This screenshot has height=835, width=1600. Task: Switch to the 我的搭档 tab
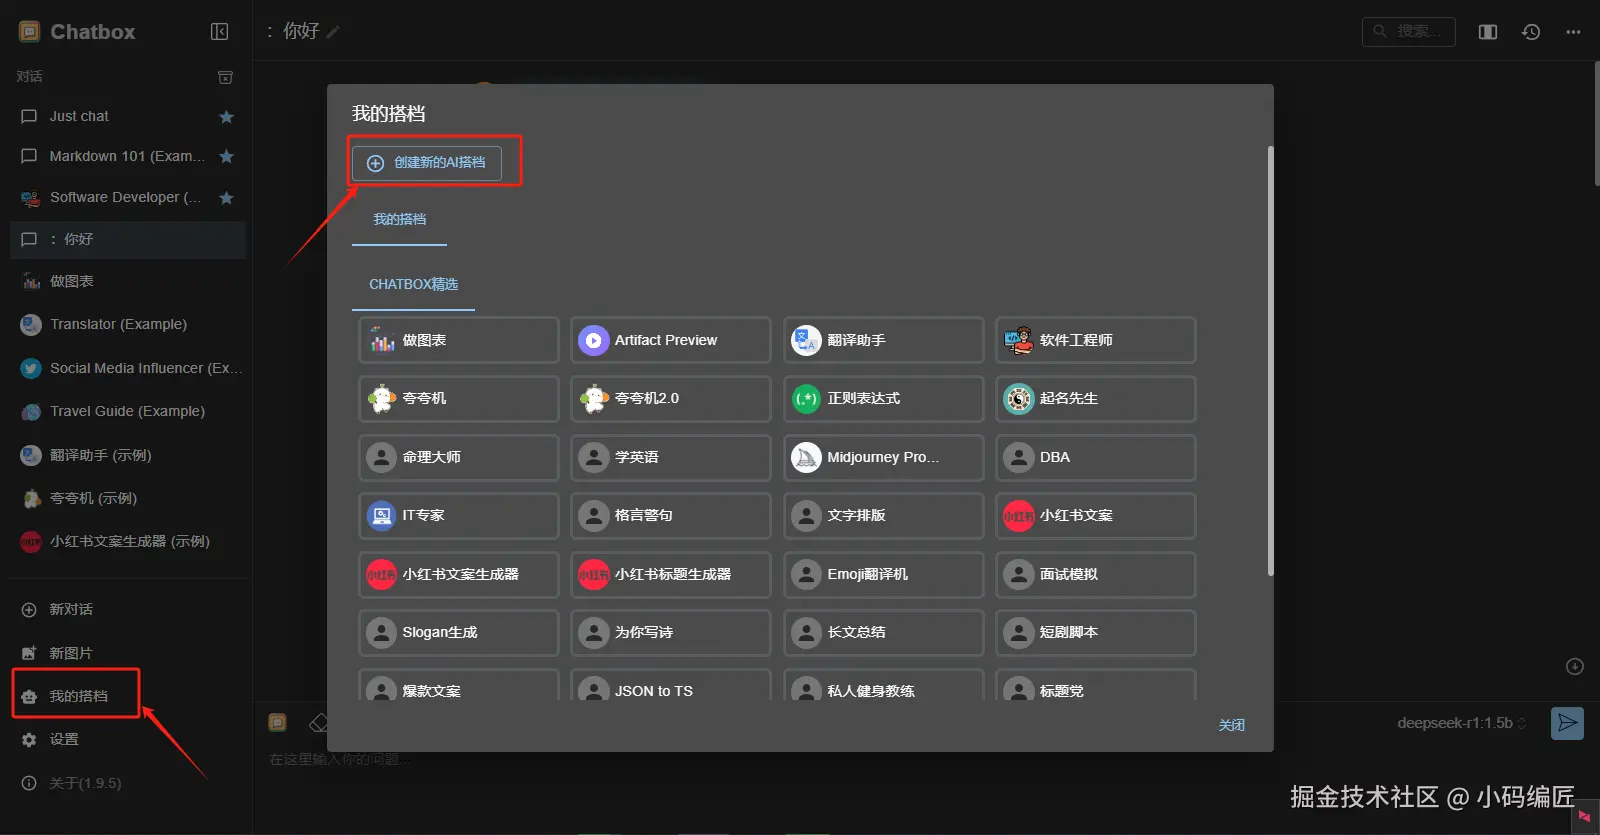point(399,220)
